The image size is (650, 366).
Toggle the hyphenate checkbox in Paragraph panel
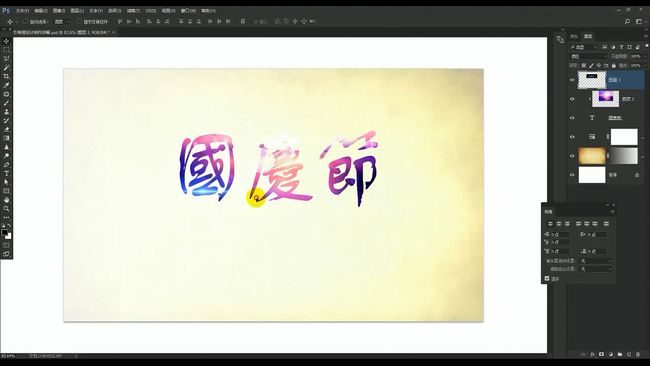click(547, 279)
